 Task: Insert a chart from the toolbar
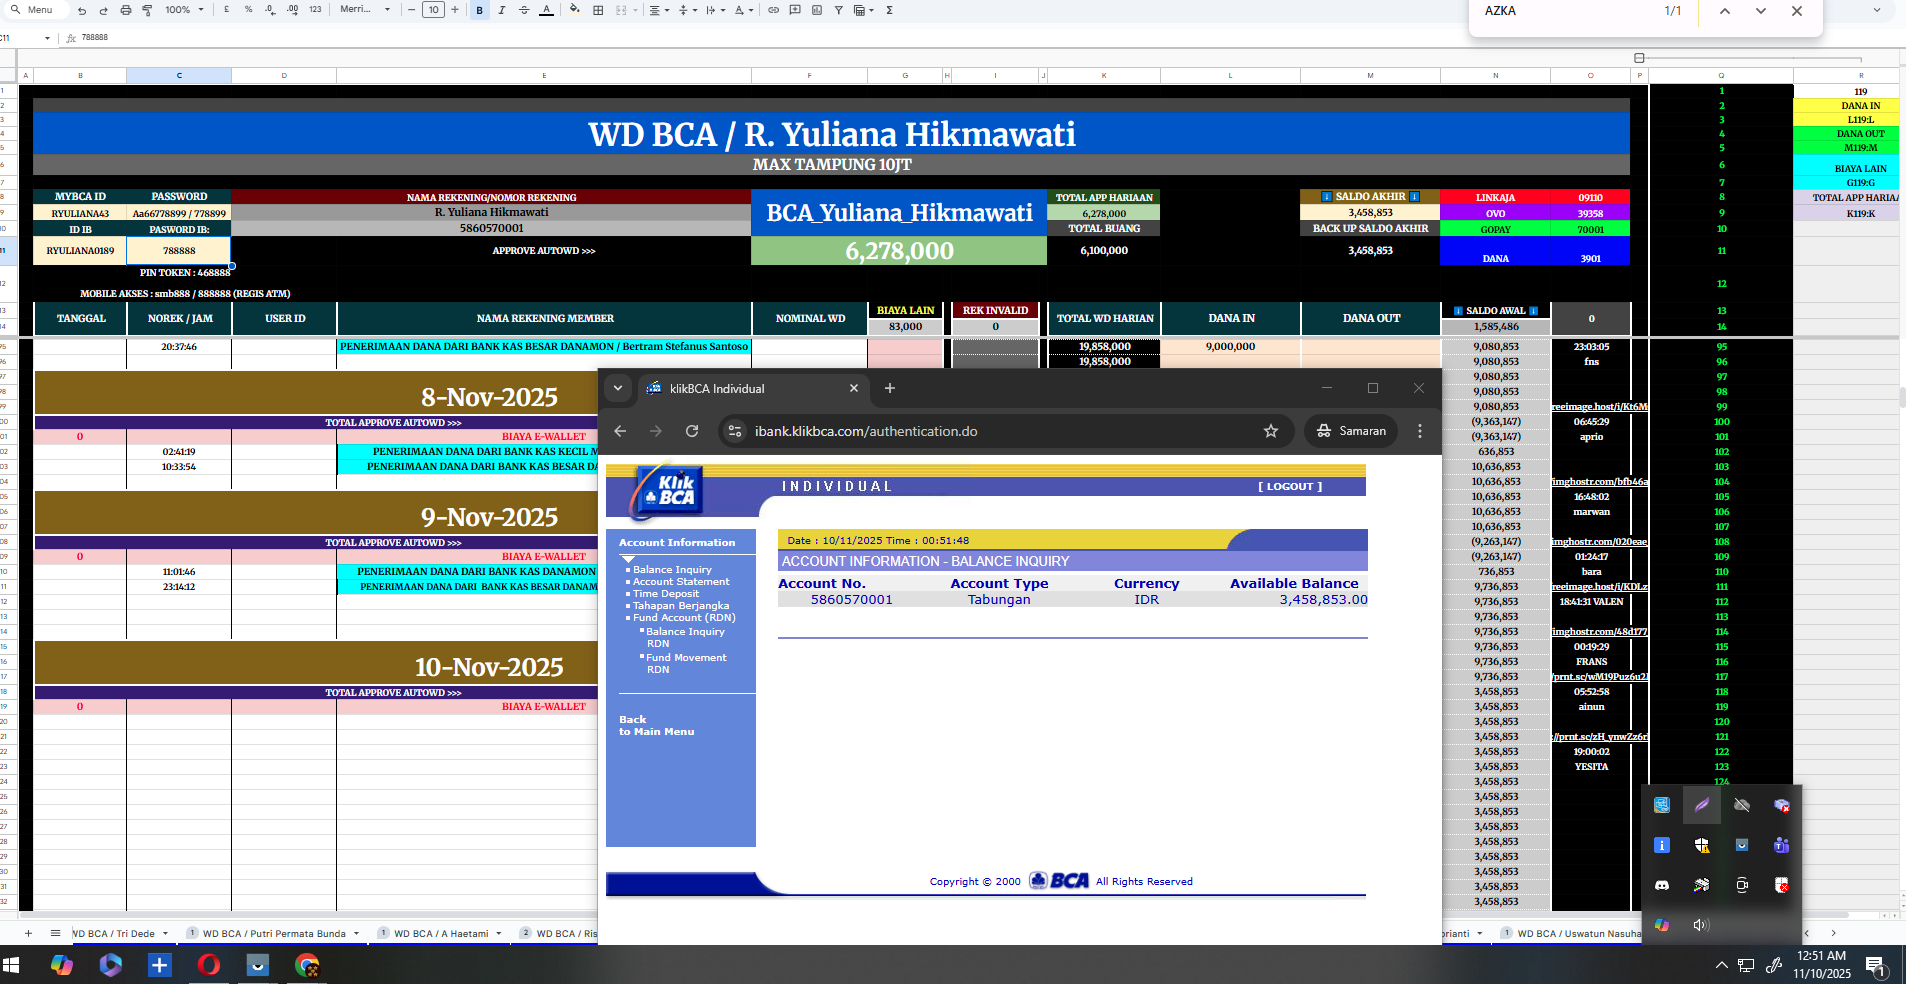coord(817,10)
